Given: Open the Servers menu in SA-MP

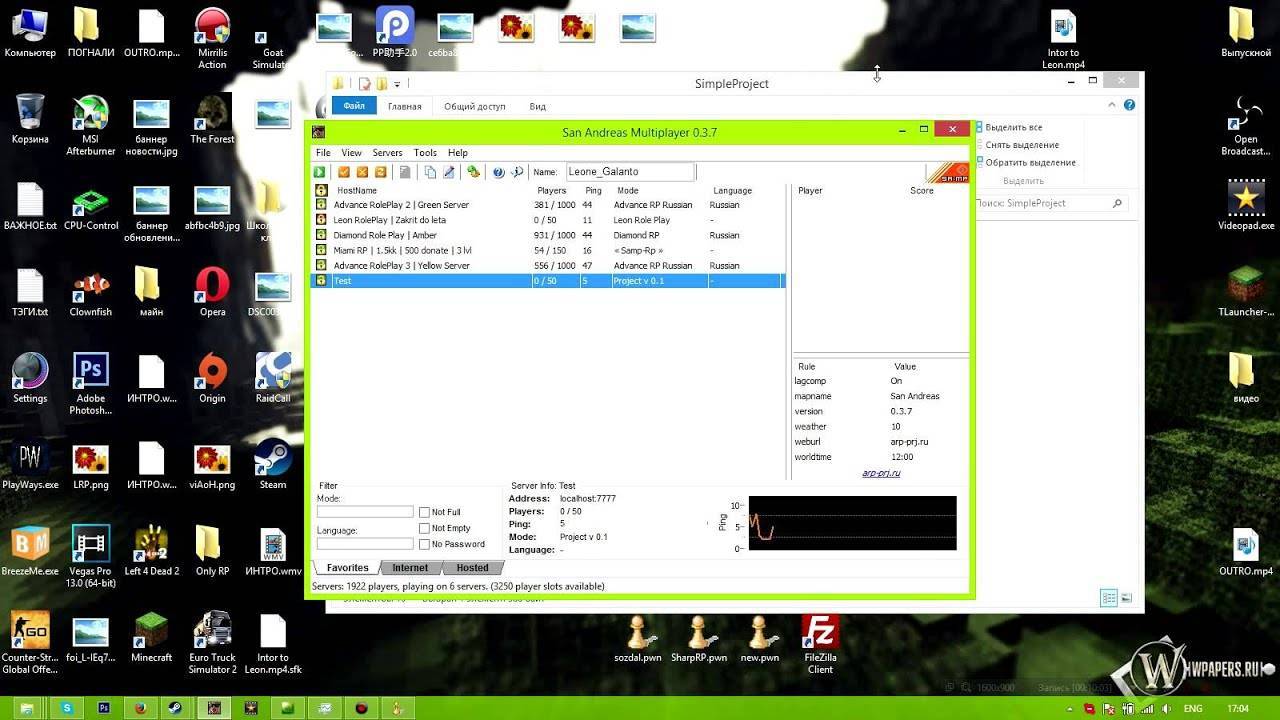Looking at the screenshot, I should point(387,153).
